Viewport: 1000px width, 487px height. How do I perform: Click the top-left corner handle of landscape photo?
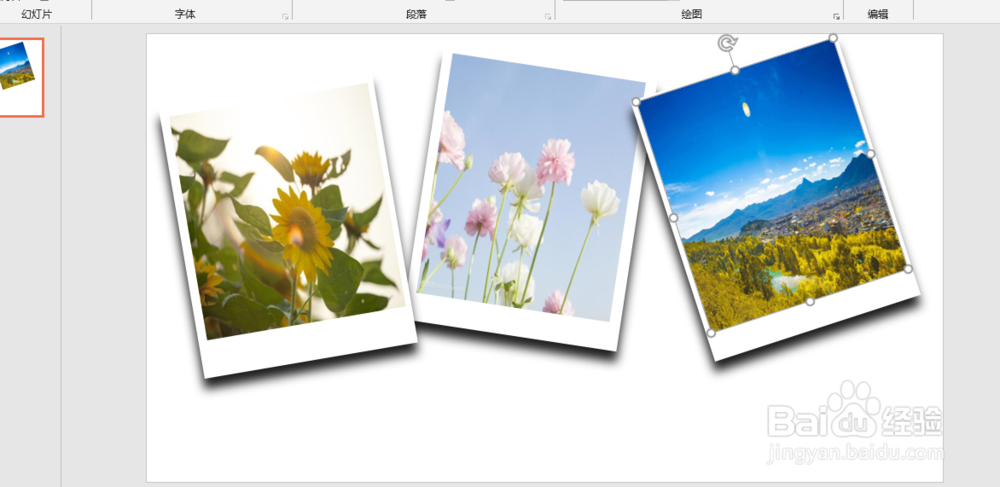click(x=636, y=101)
